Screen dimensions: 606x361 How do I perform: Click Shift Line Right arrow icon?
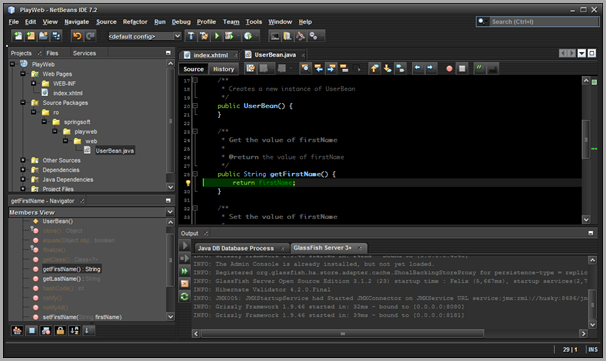(x=430, y=68)
